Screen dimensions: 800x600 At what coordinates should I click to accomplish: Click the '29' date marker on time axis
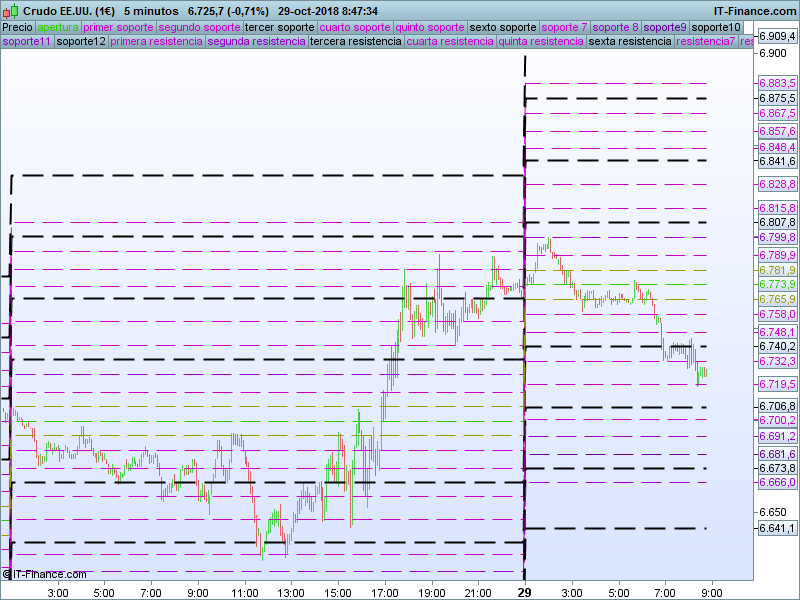(524, 593)
